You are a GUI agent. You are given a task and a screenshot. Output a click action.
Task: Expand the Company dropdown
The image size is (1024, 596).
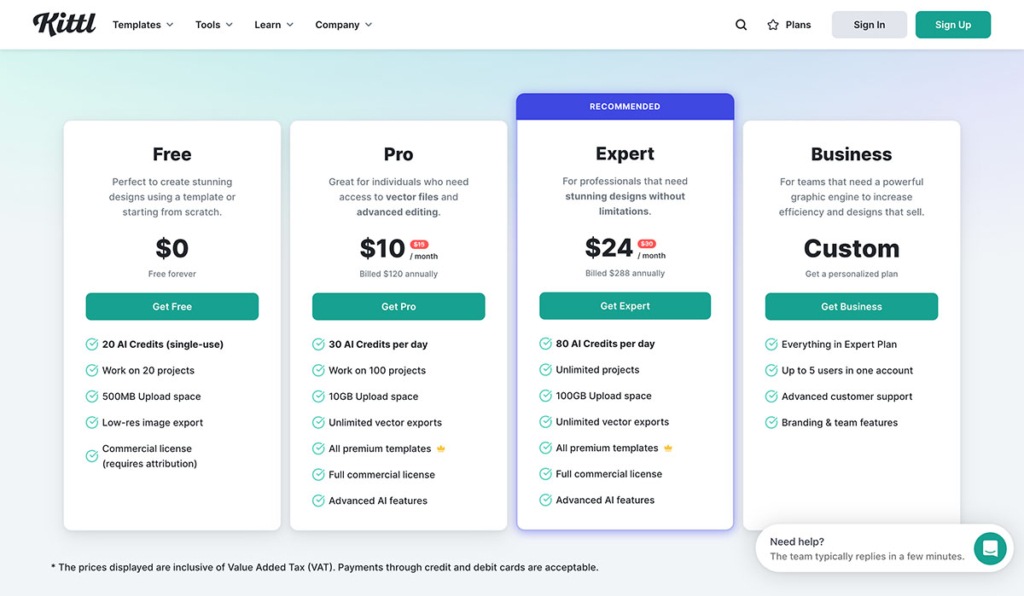(x=342, y=24)
